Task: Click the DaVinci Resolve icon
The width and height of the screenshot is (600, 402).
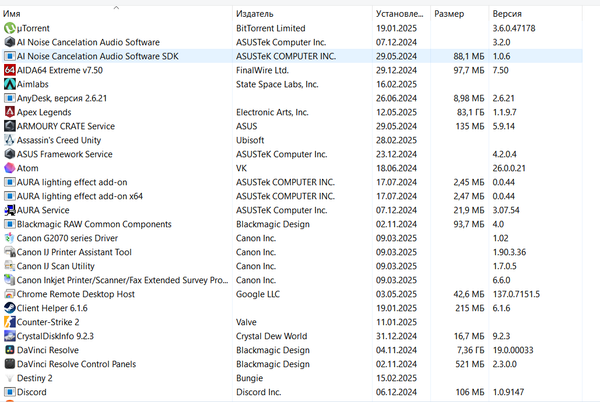Action: 10,350
